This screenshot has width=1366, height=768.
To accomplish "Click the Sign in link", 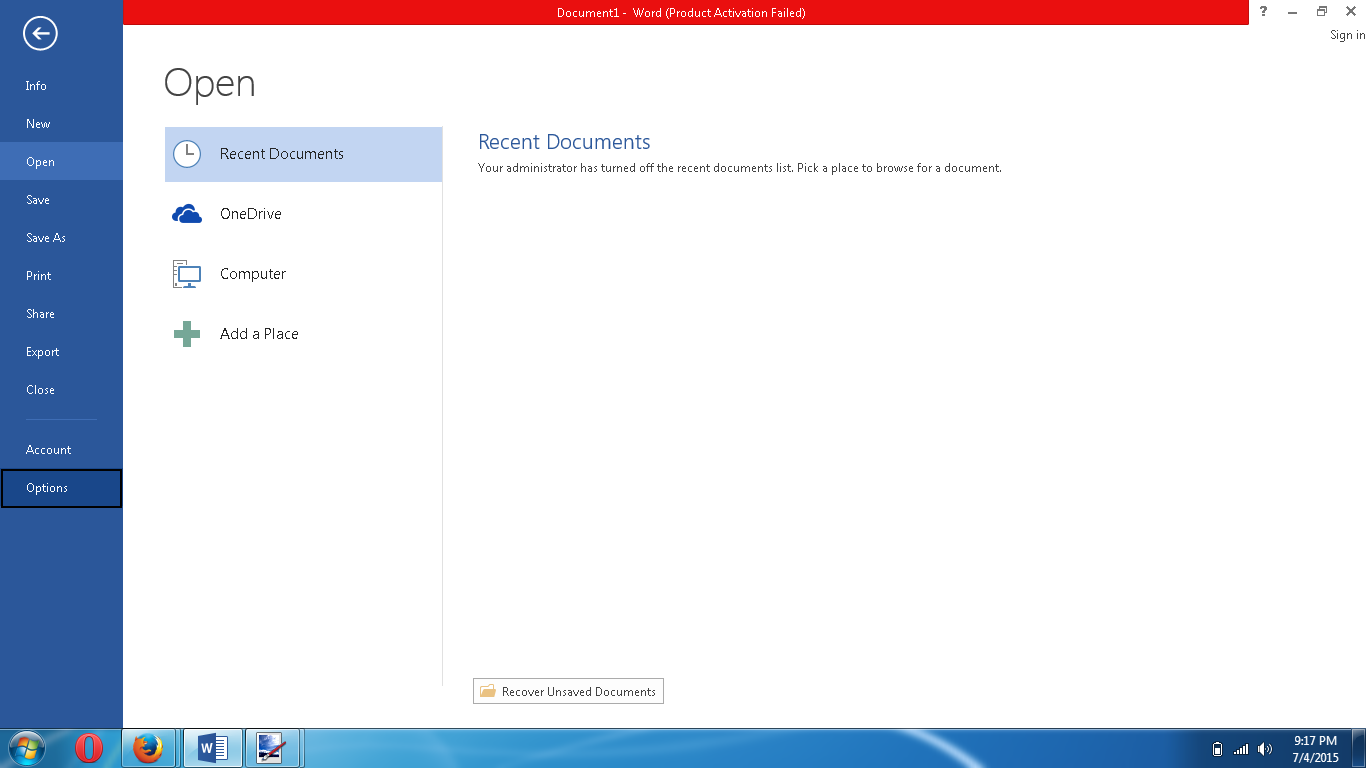I will click(x=1347, y=35).
